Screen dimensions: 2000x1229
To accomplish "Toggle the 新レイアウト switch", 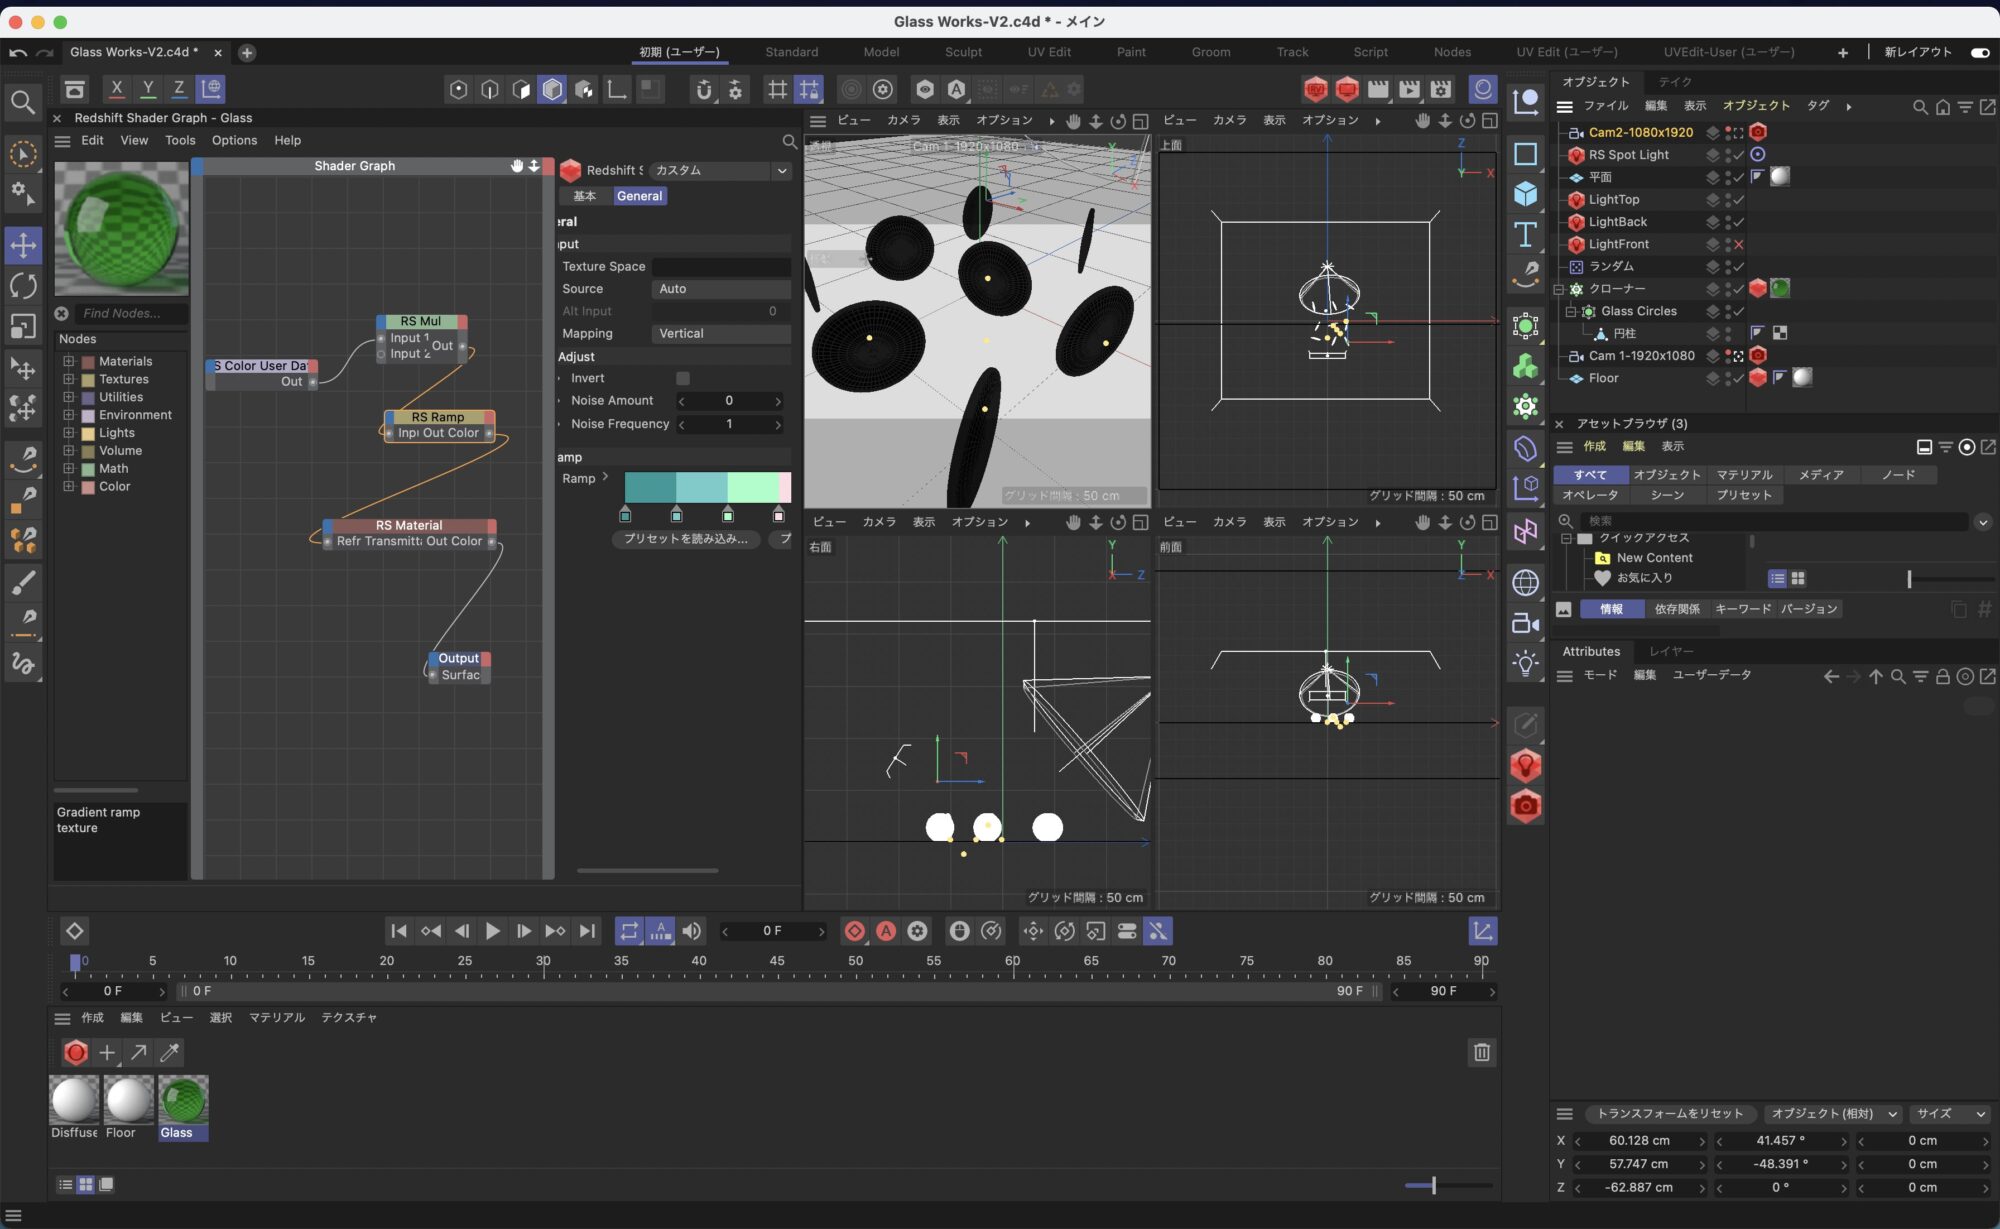I will pyautogui.click(x=1979, y=52).
